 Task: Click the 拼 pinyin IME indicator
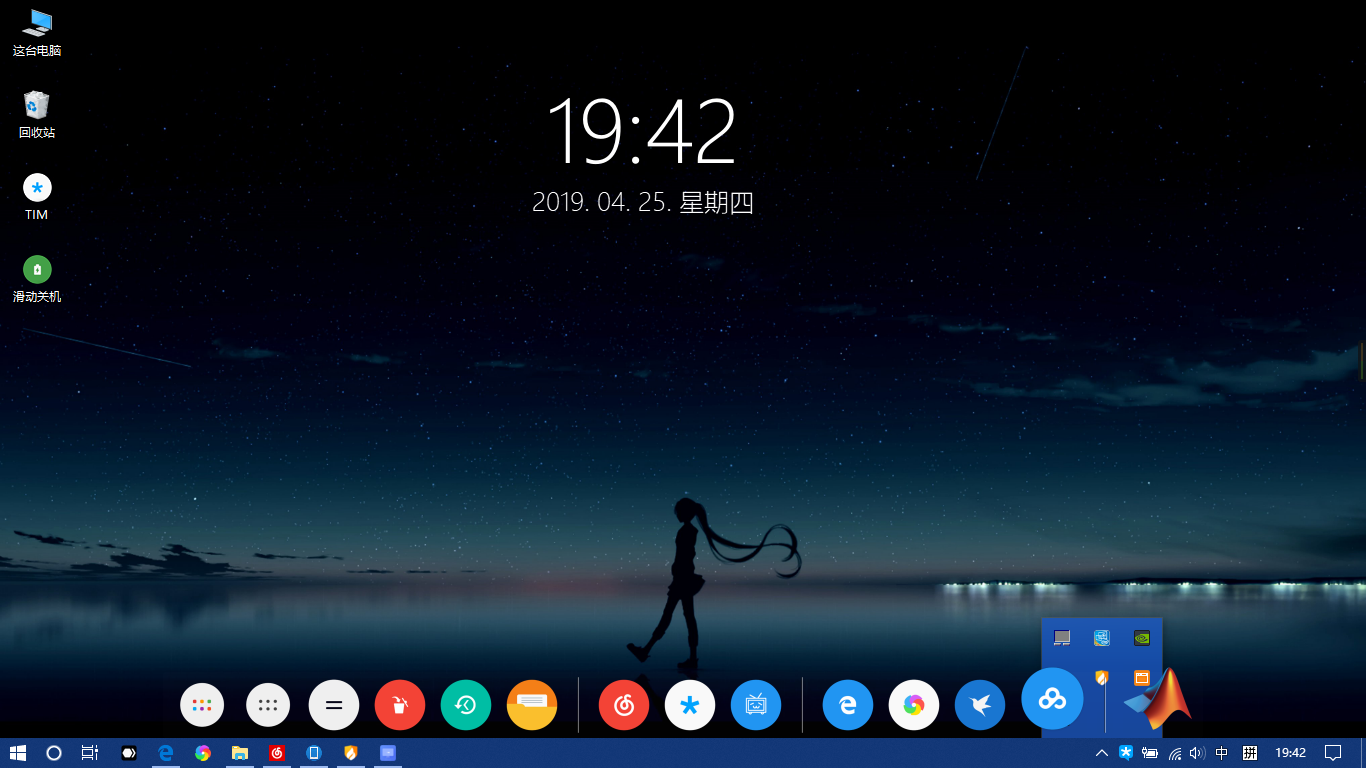(1250, 753)
